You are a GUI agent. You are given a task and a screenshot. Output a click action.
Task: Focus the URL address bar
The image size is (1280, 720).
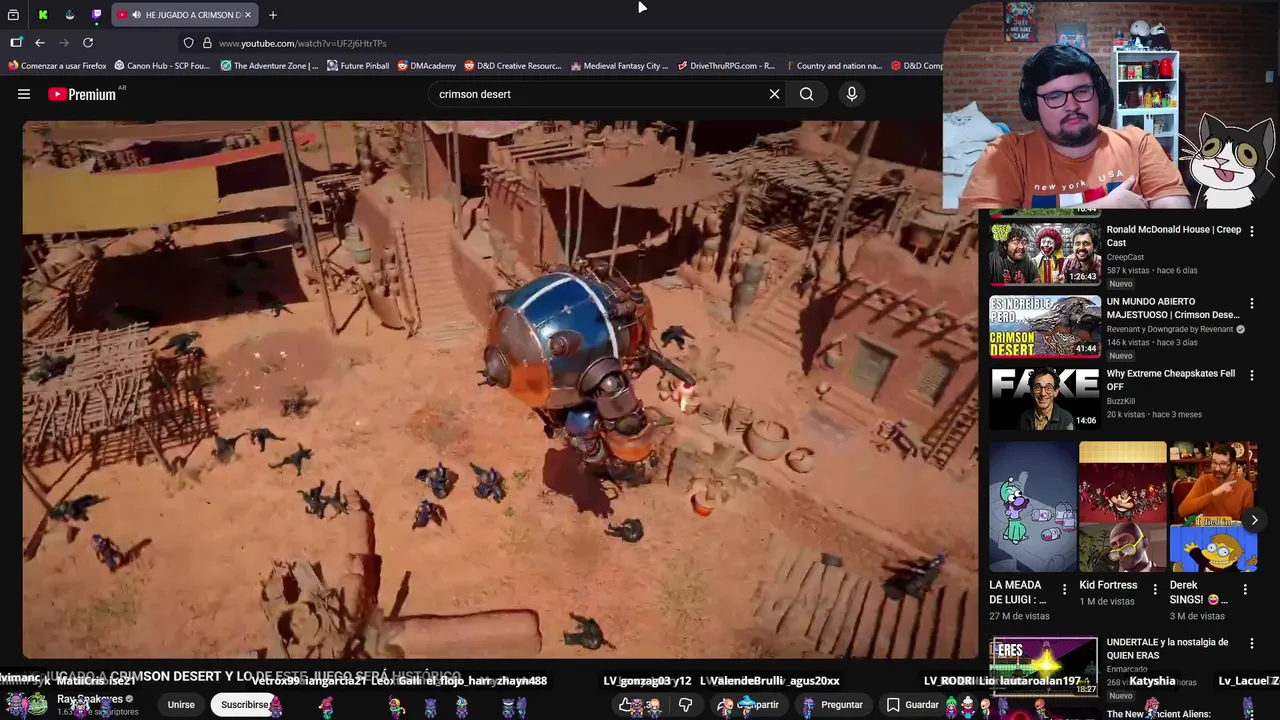pos(560,43)
